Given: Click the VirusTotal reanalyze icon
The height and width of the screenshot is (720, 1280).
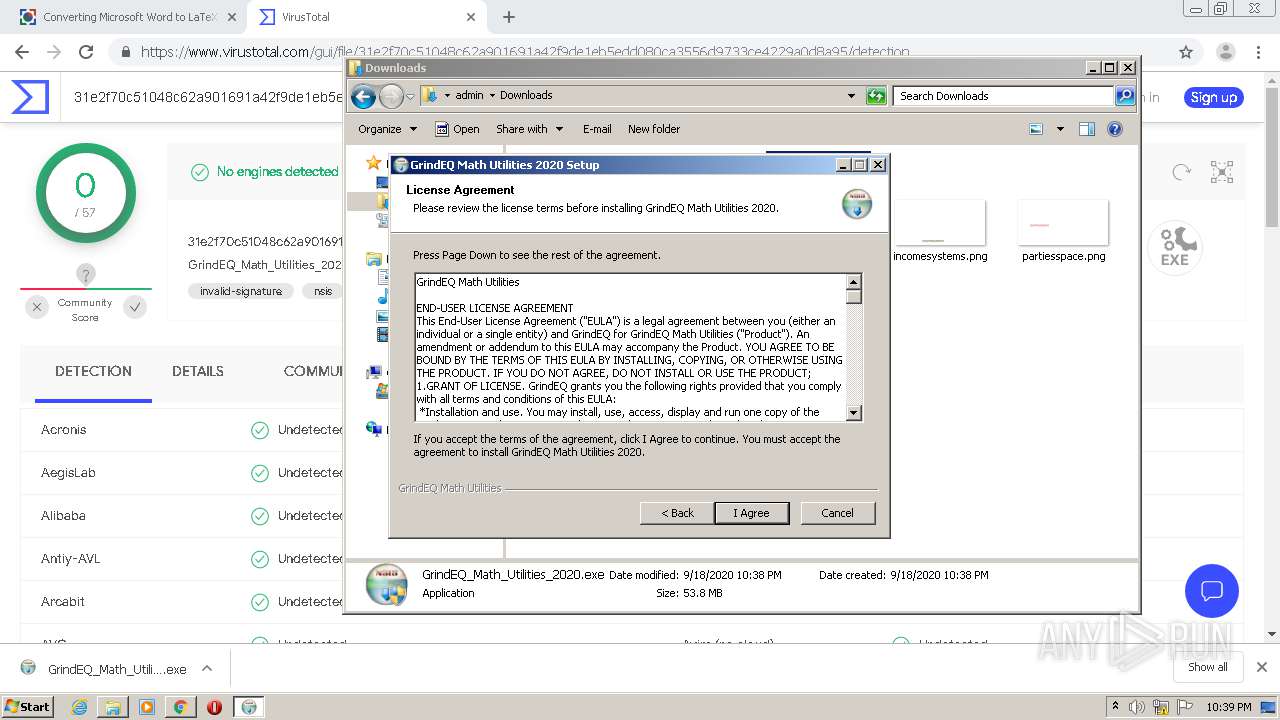Looking at the screenshot, I should (x=1182, y=172).
